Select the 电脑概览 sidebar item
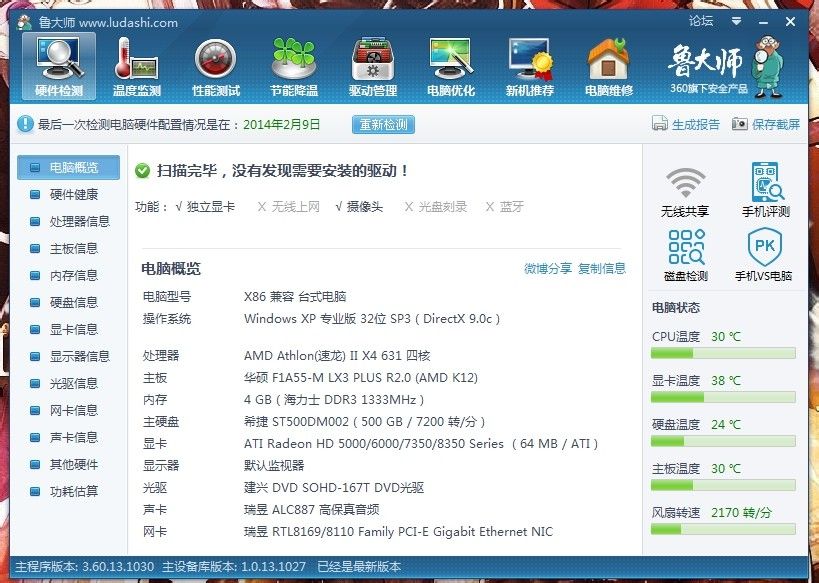 (x=68, y=168)
